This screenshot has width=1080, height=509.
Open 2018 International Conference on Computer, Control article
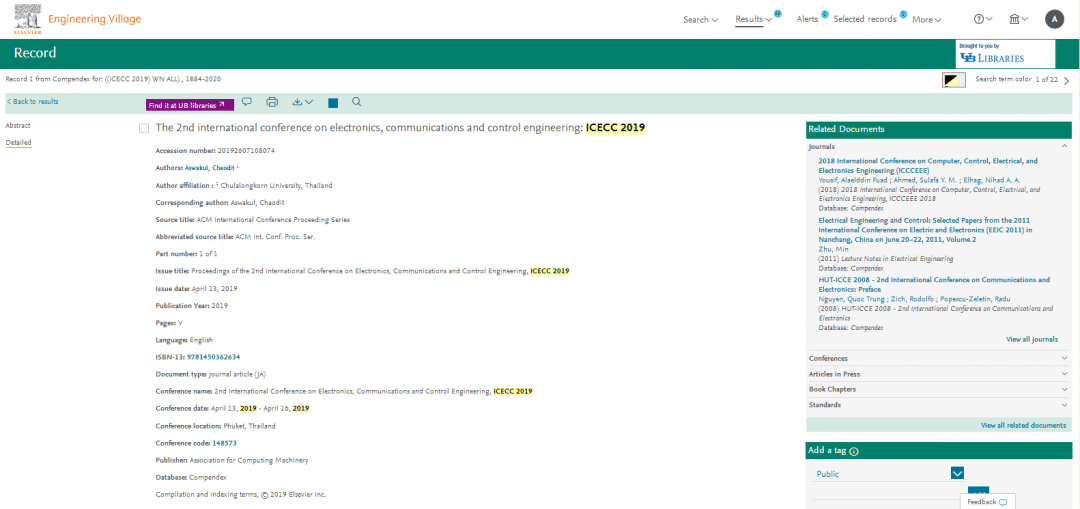(927, 165)
